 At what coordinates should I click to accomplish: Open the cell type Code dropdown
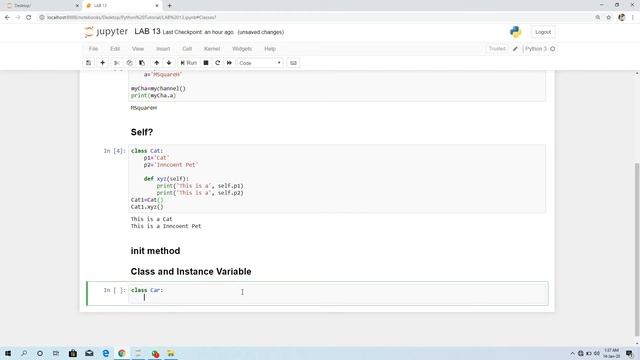(260, 63)
